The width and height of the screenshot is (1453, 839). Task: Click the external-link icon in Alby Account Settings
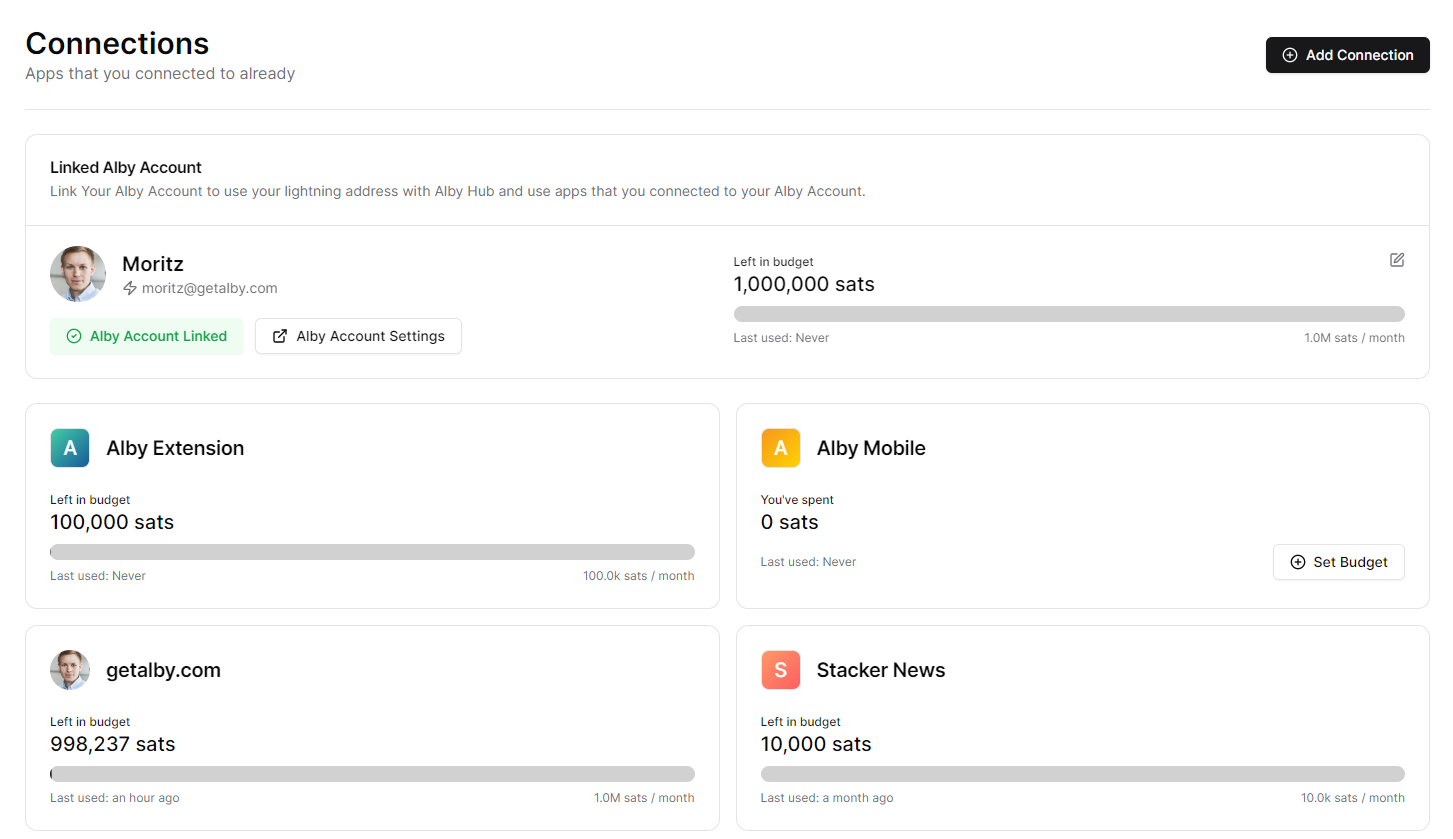pyautogui.click(x=280, y=336)
